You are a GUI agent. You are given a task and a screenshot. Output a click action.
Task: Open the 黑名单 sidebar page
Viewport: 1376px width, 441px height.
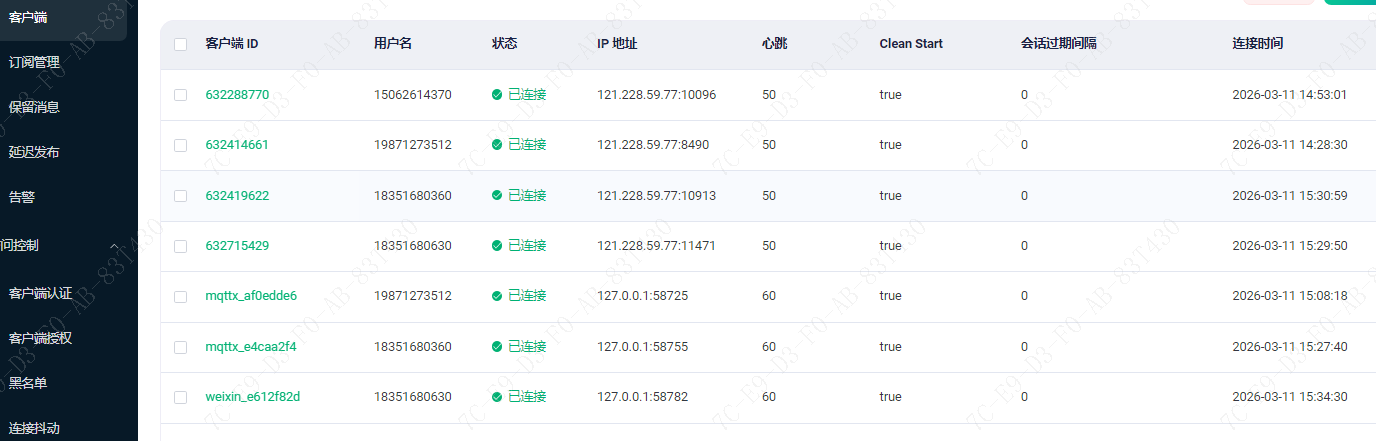(28, 383)
